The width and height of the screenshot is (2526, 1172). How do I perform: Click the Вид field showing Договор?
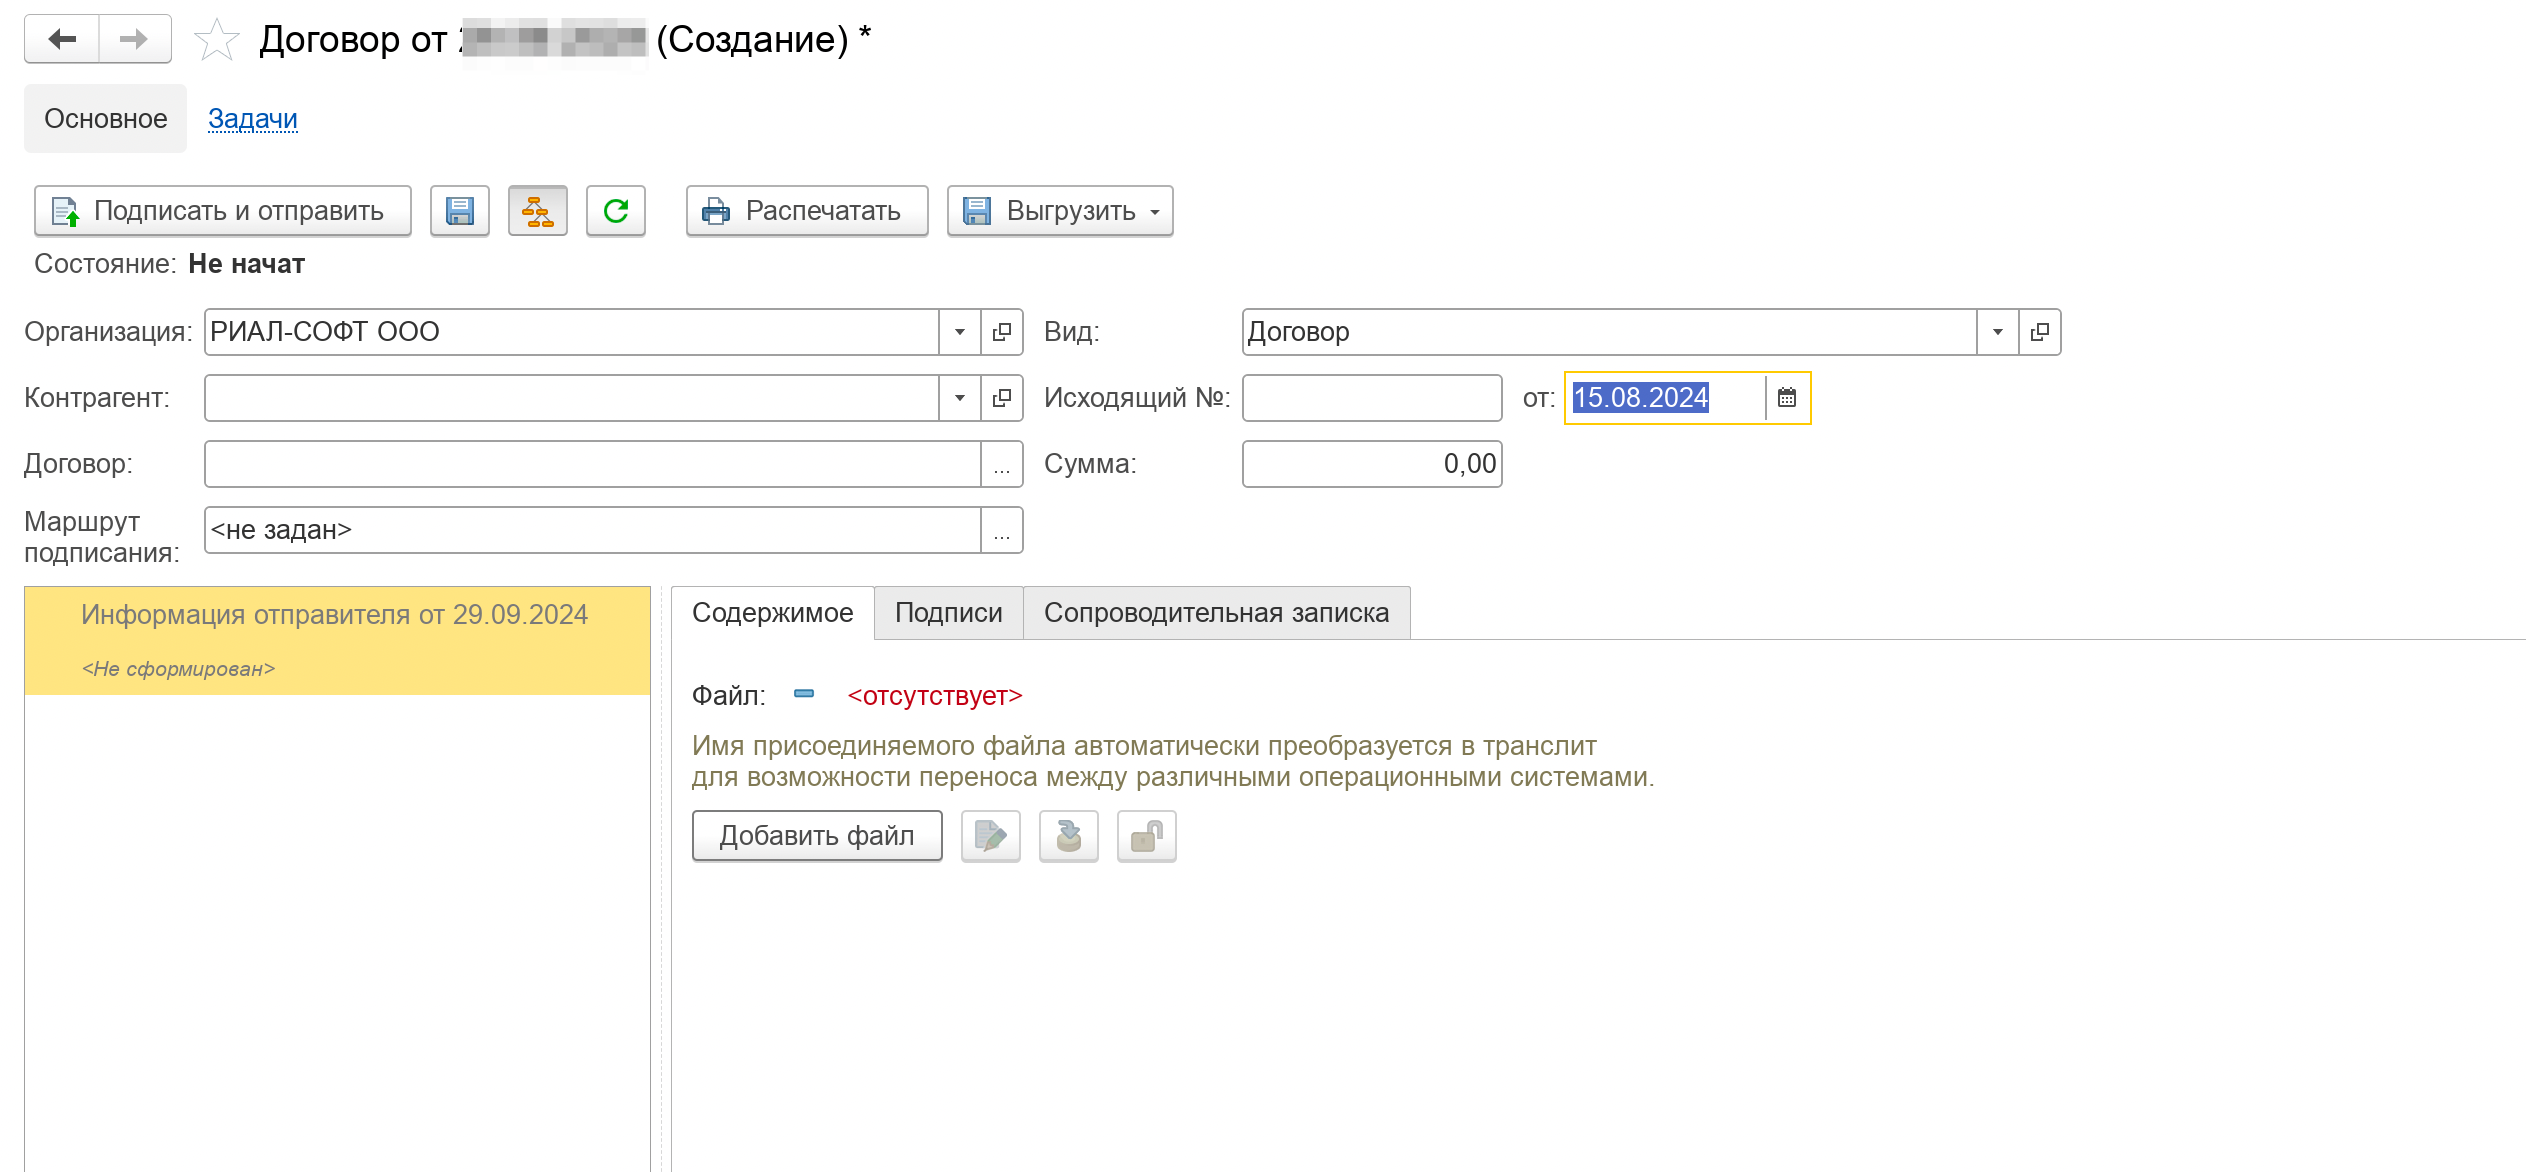tap(1610, 332)
